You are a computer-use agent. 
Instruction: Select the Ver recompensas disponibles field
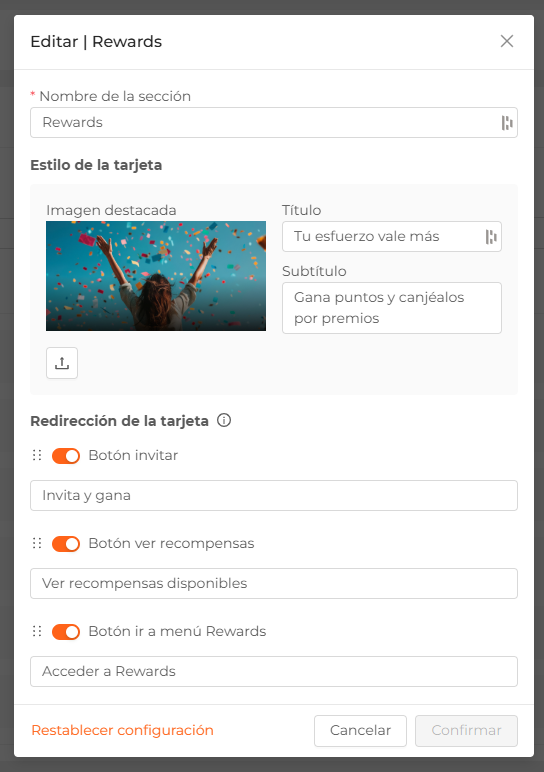[274, 583]
